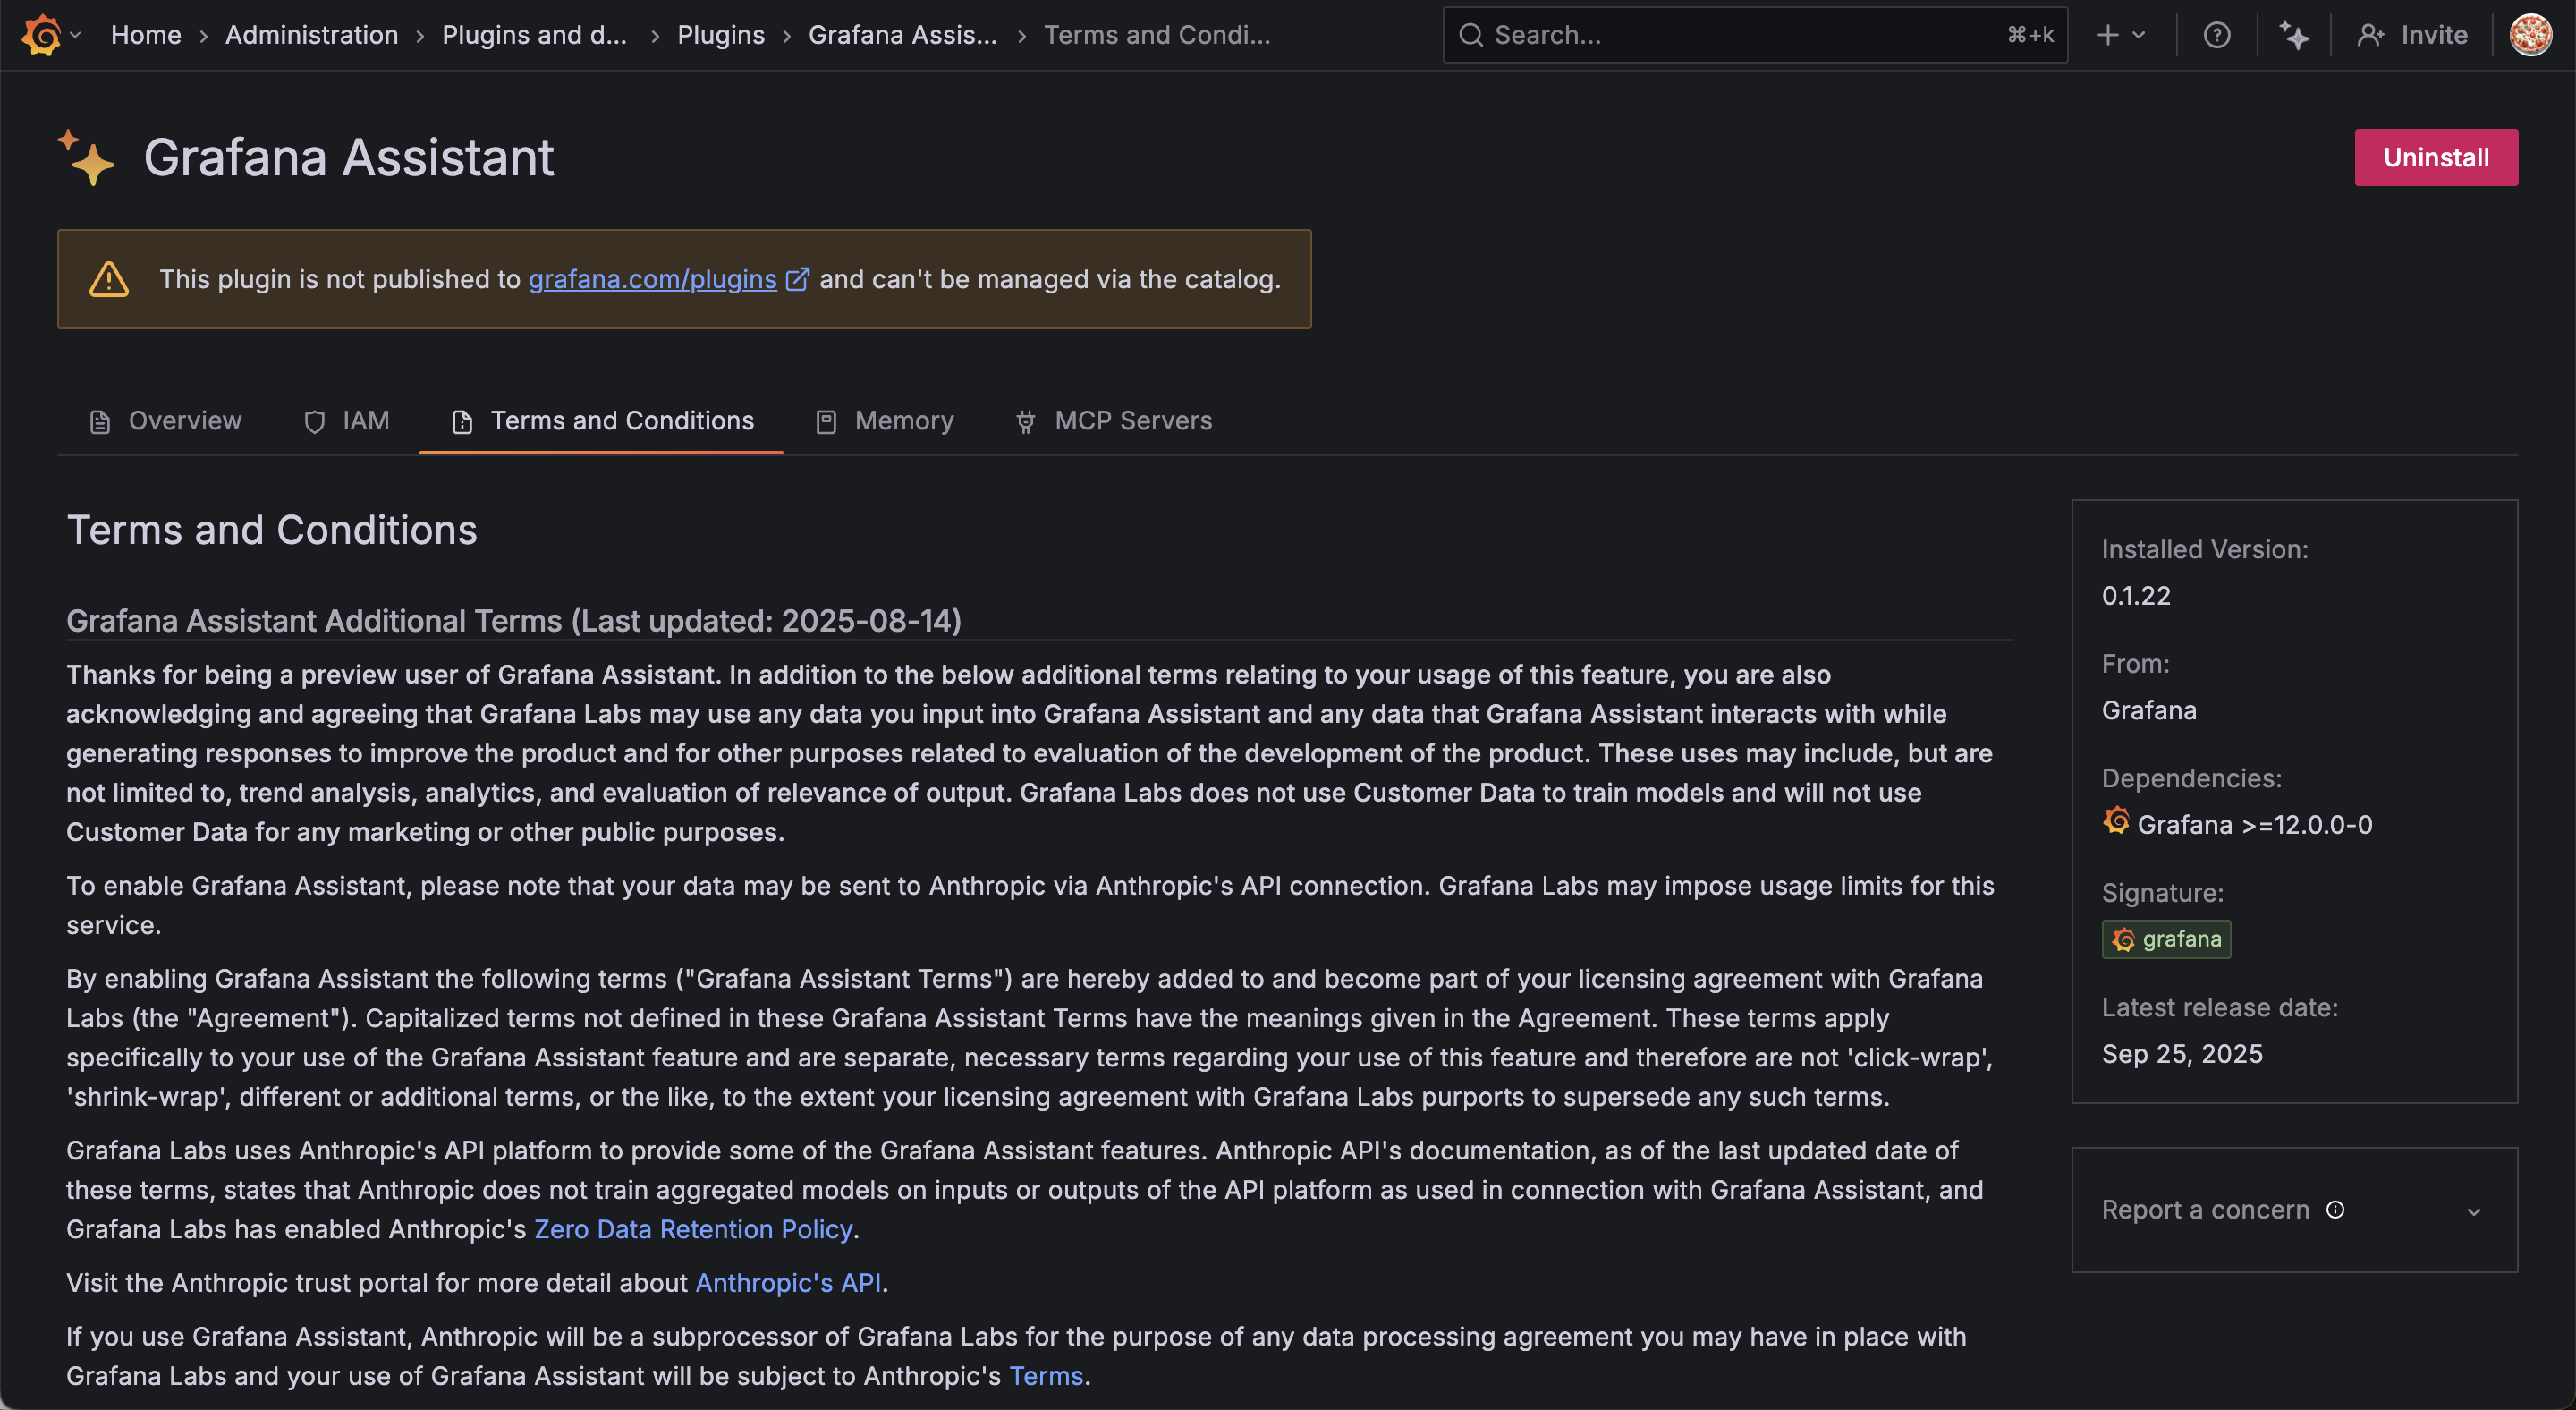2576x1410 pixels.
Task: Select the IAM tab
Action: coord(346,421)
